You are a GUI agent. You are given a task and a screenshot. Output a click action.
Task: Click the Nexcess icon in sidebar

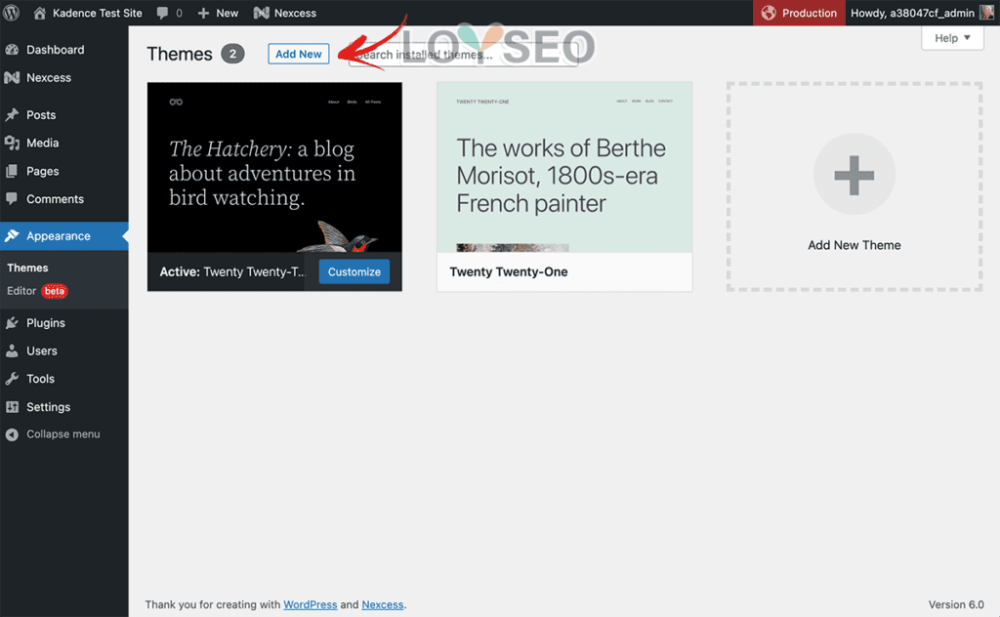point(12,78)
